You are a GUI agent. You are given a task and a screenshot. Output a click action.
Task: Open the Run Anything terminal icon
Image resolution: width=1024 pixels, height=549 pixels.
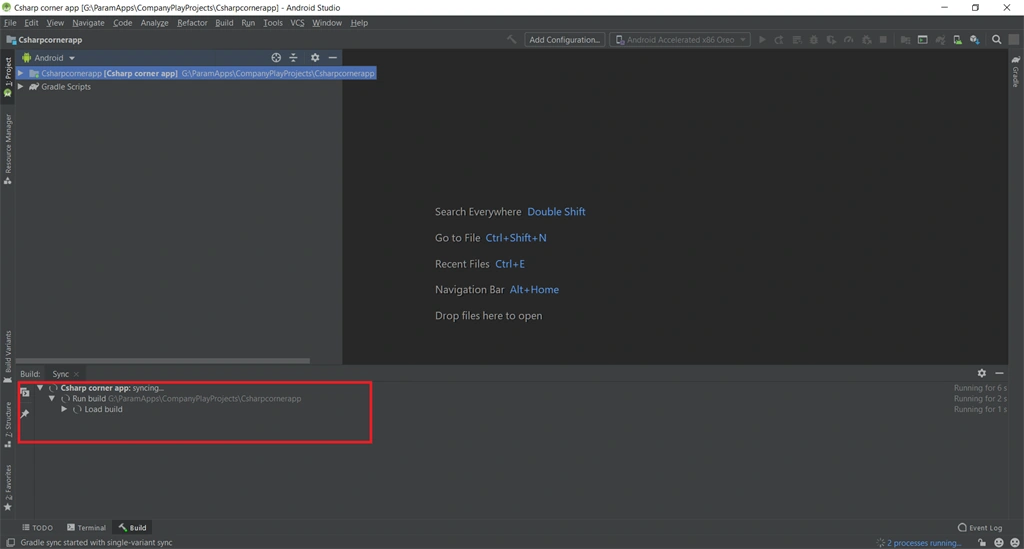point(923,40)
